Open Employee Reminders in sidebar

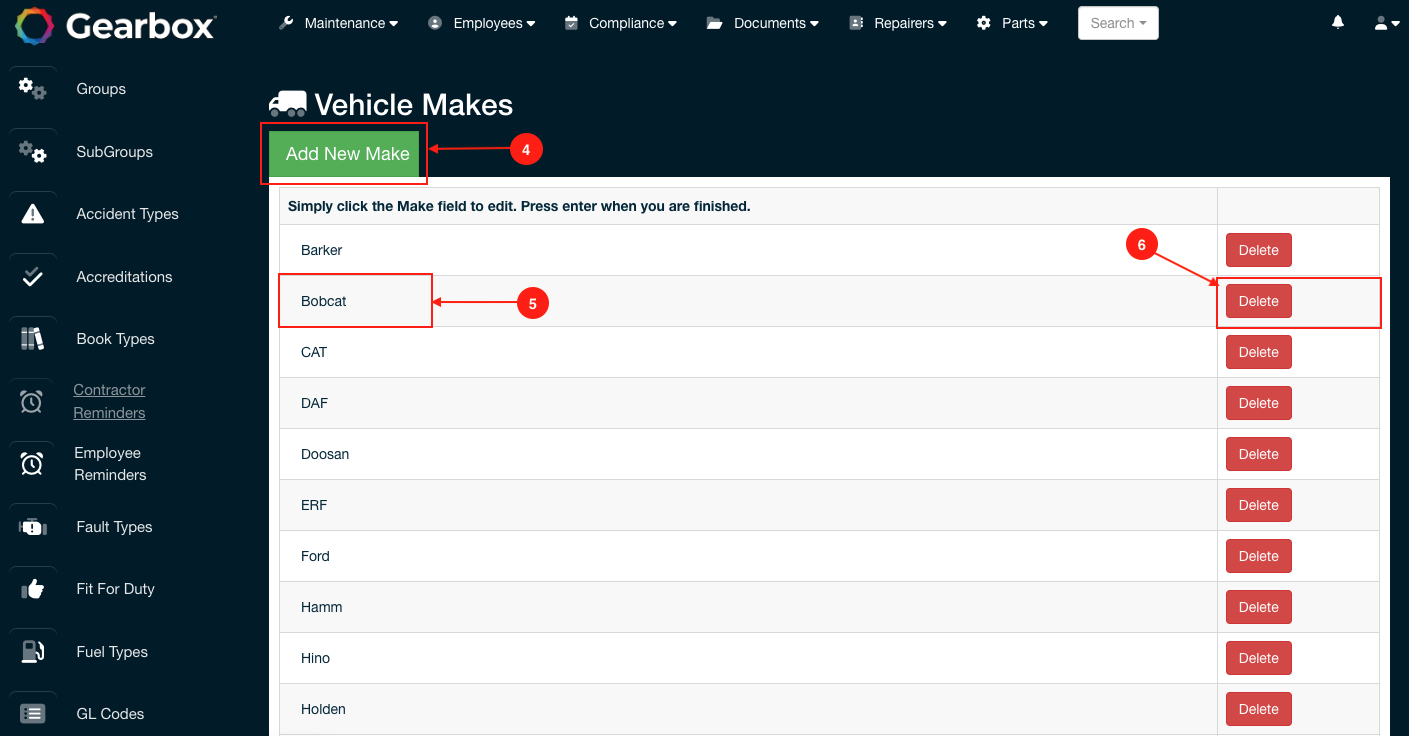tap(110, 464)
